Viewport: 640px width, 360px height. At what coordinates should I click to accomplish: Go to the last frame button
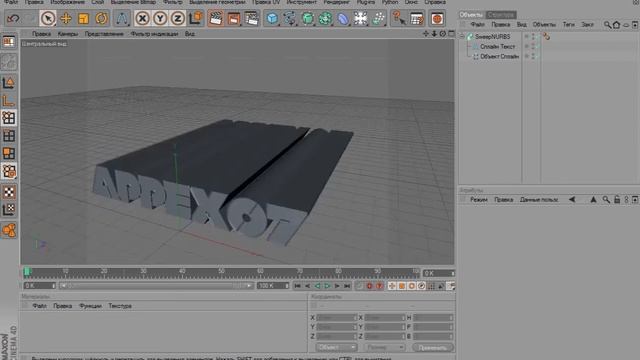click(x=347, y=286)
